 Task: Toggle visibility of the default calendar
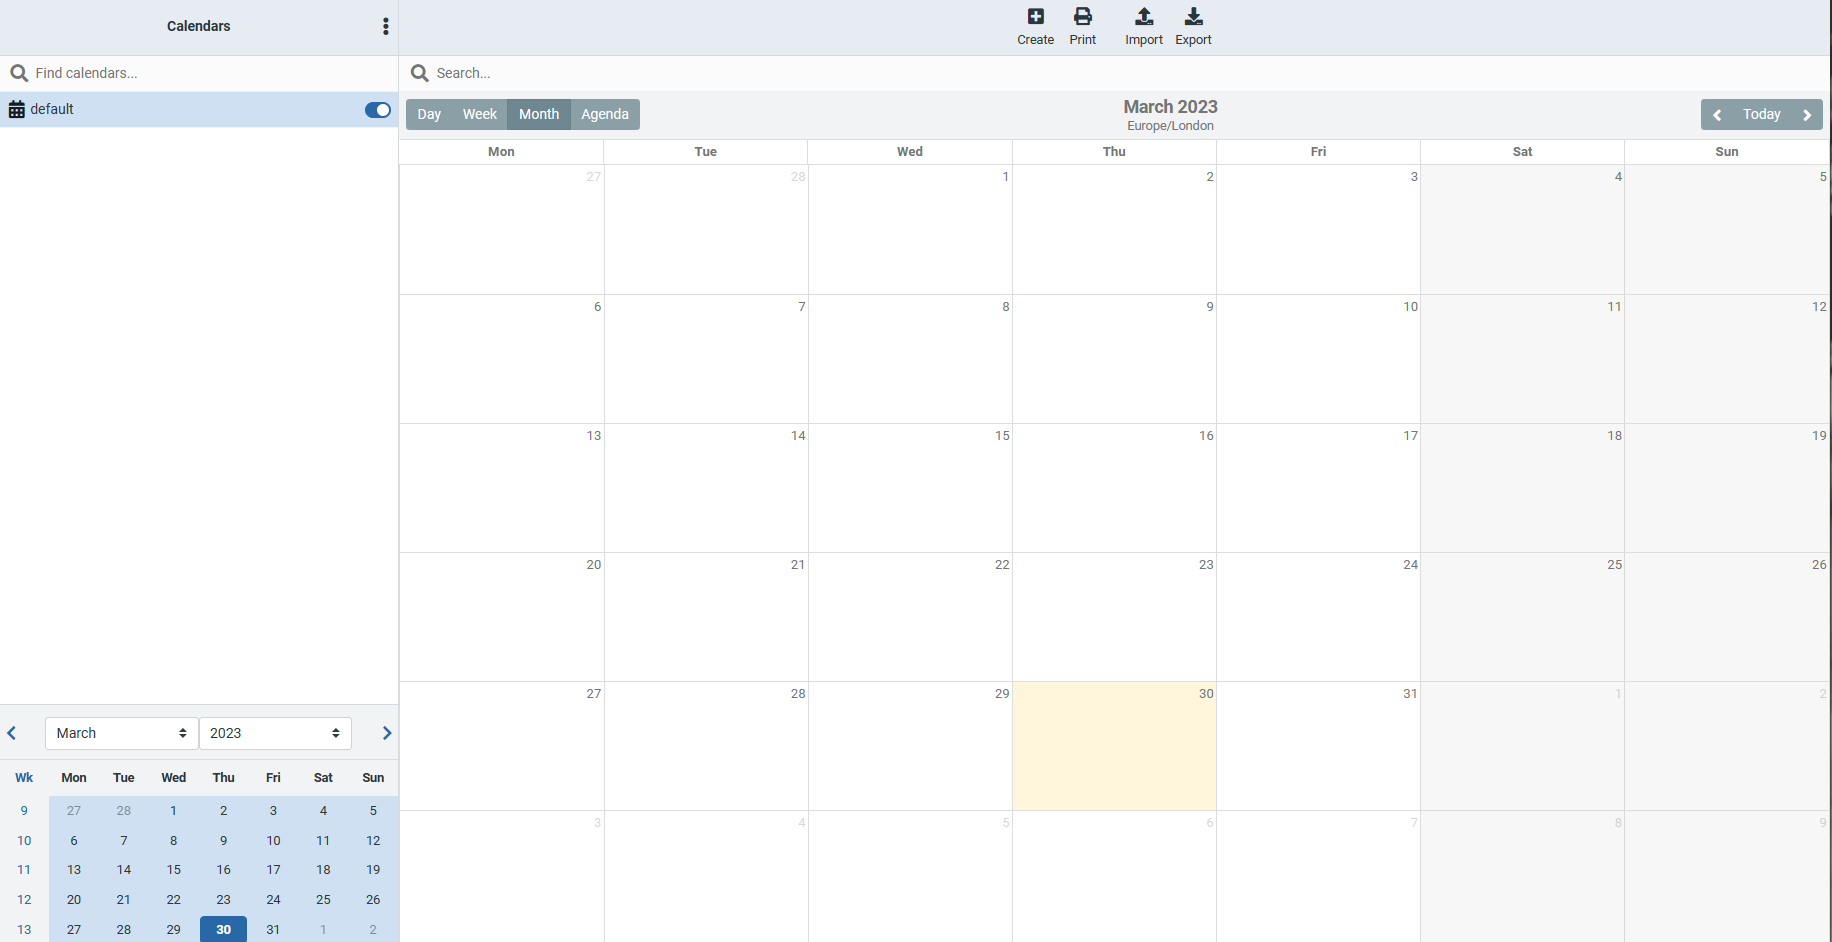coord(377,110)
